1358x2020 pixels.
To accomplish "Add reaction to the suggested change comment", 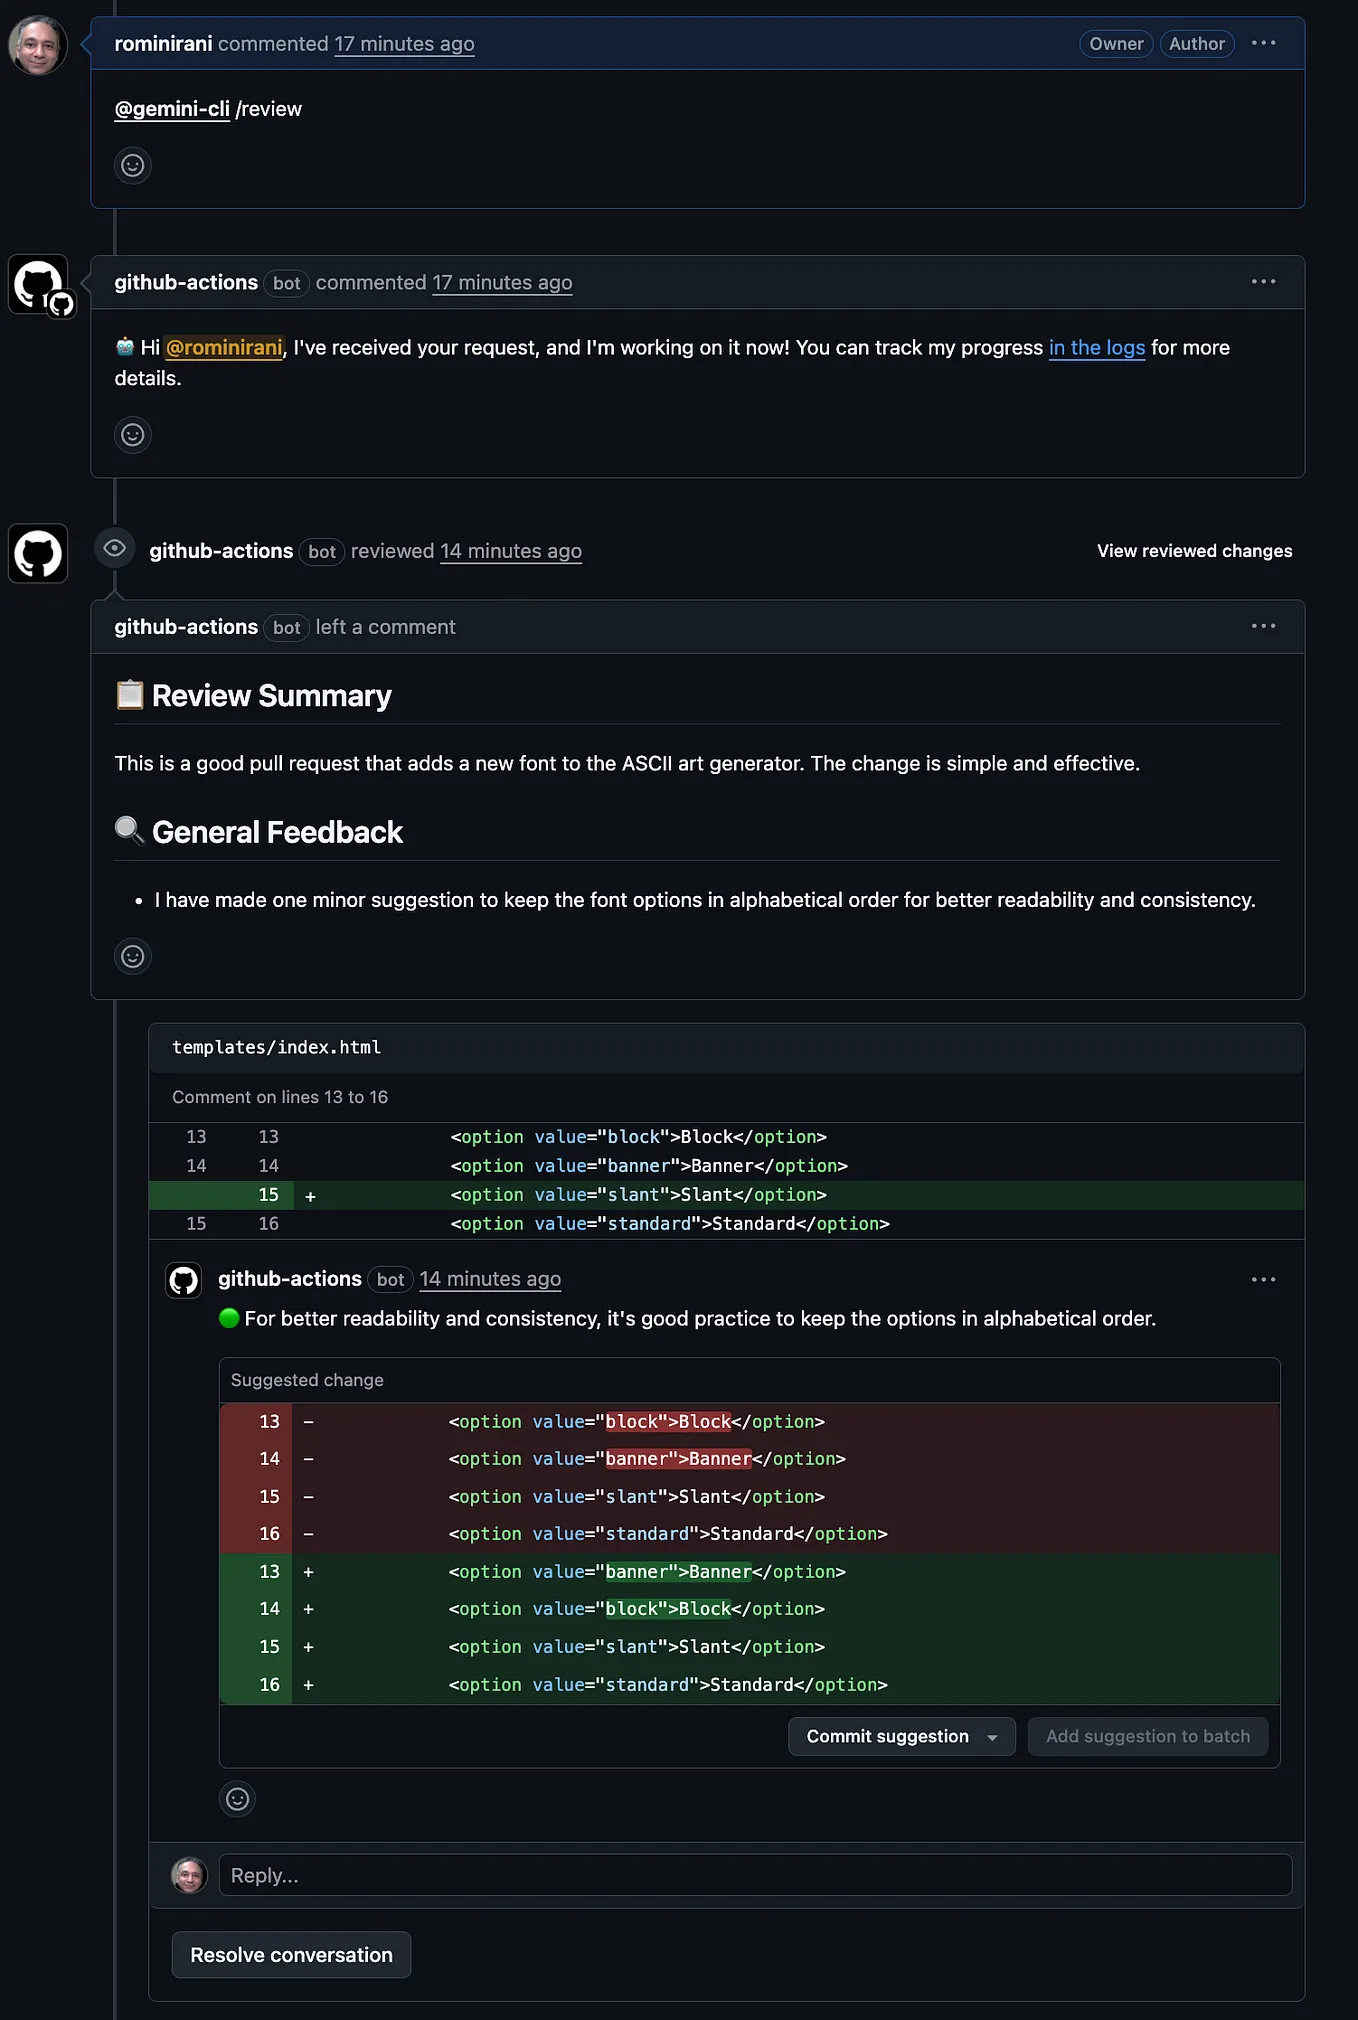I will pos(237,1800).
